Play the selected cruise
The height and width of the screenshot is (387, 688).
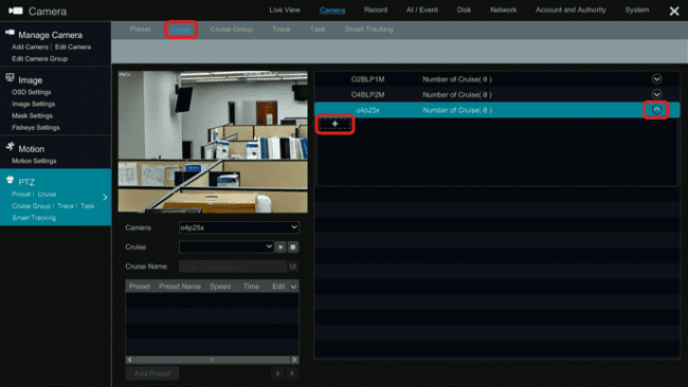click(x=281, y=247)
